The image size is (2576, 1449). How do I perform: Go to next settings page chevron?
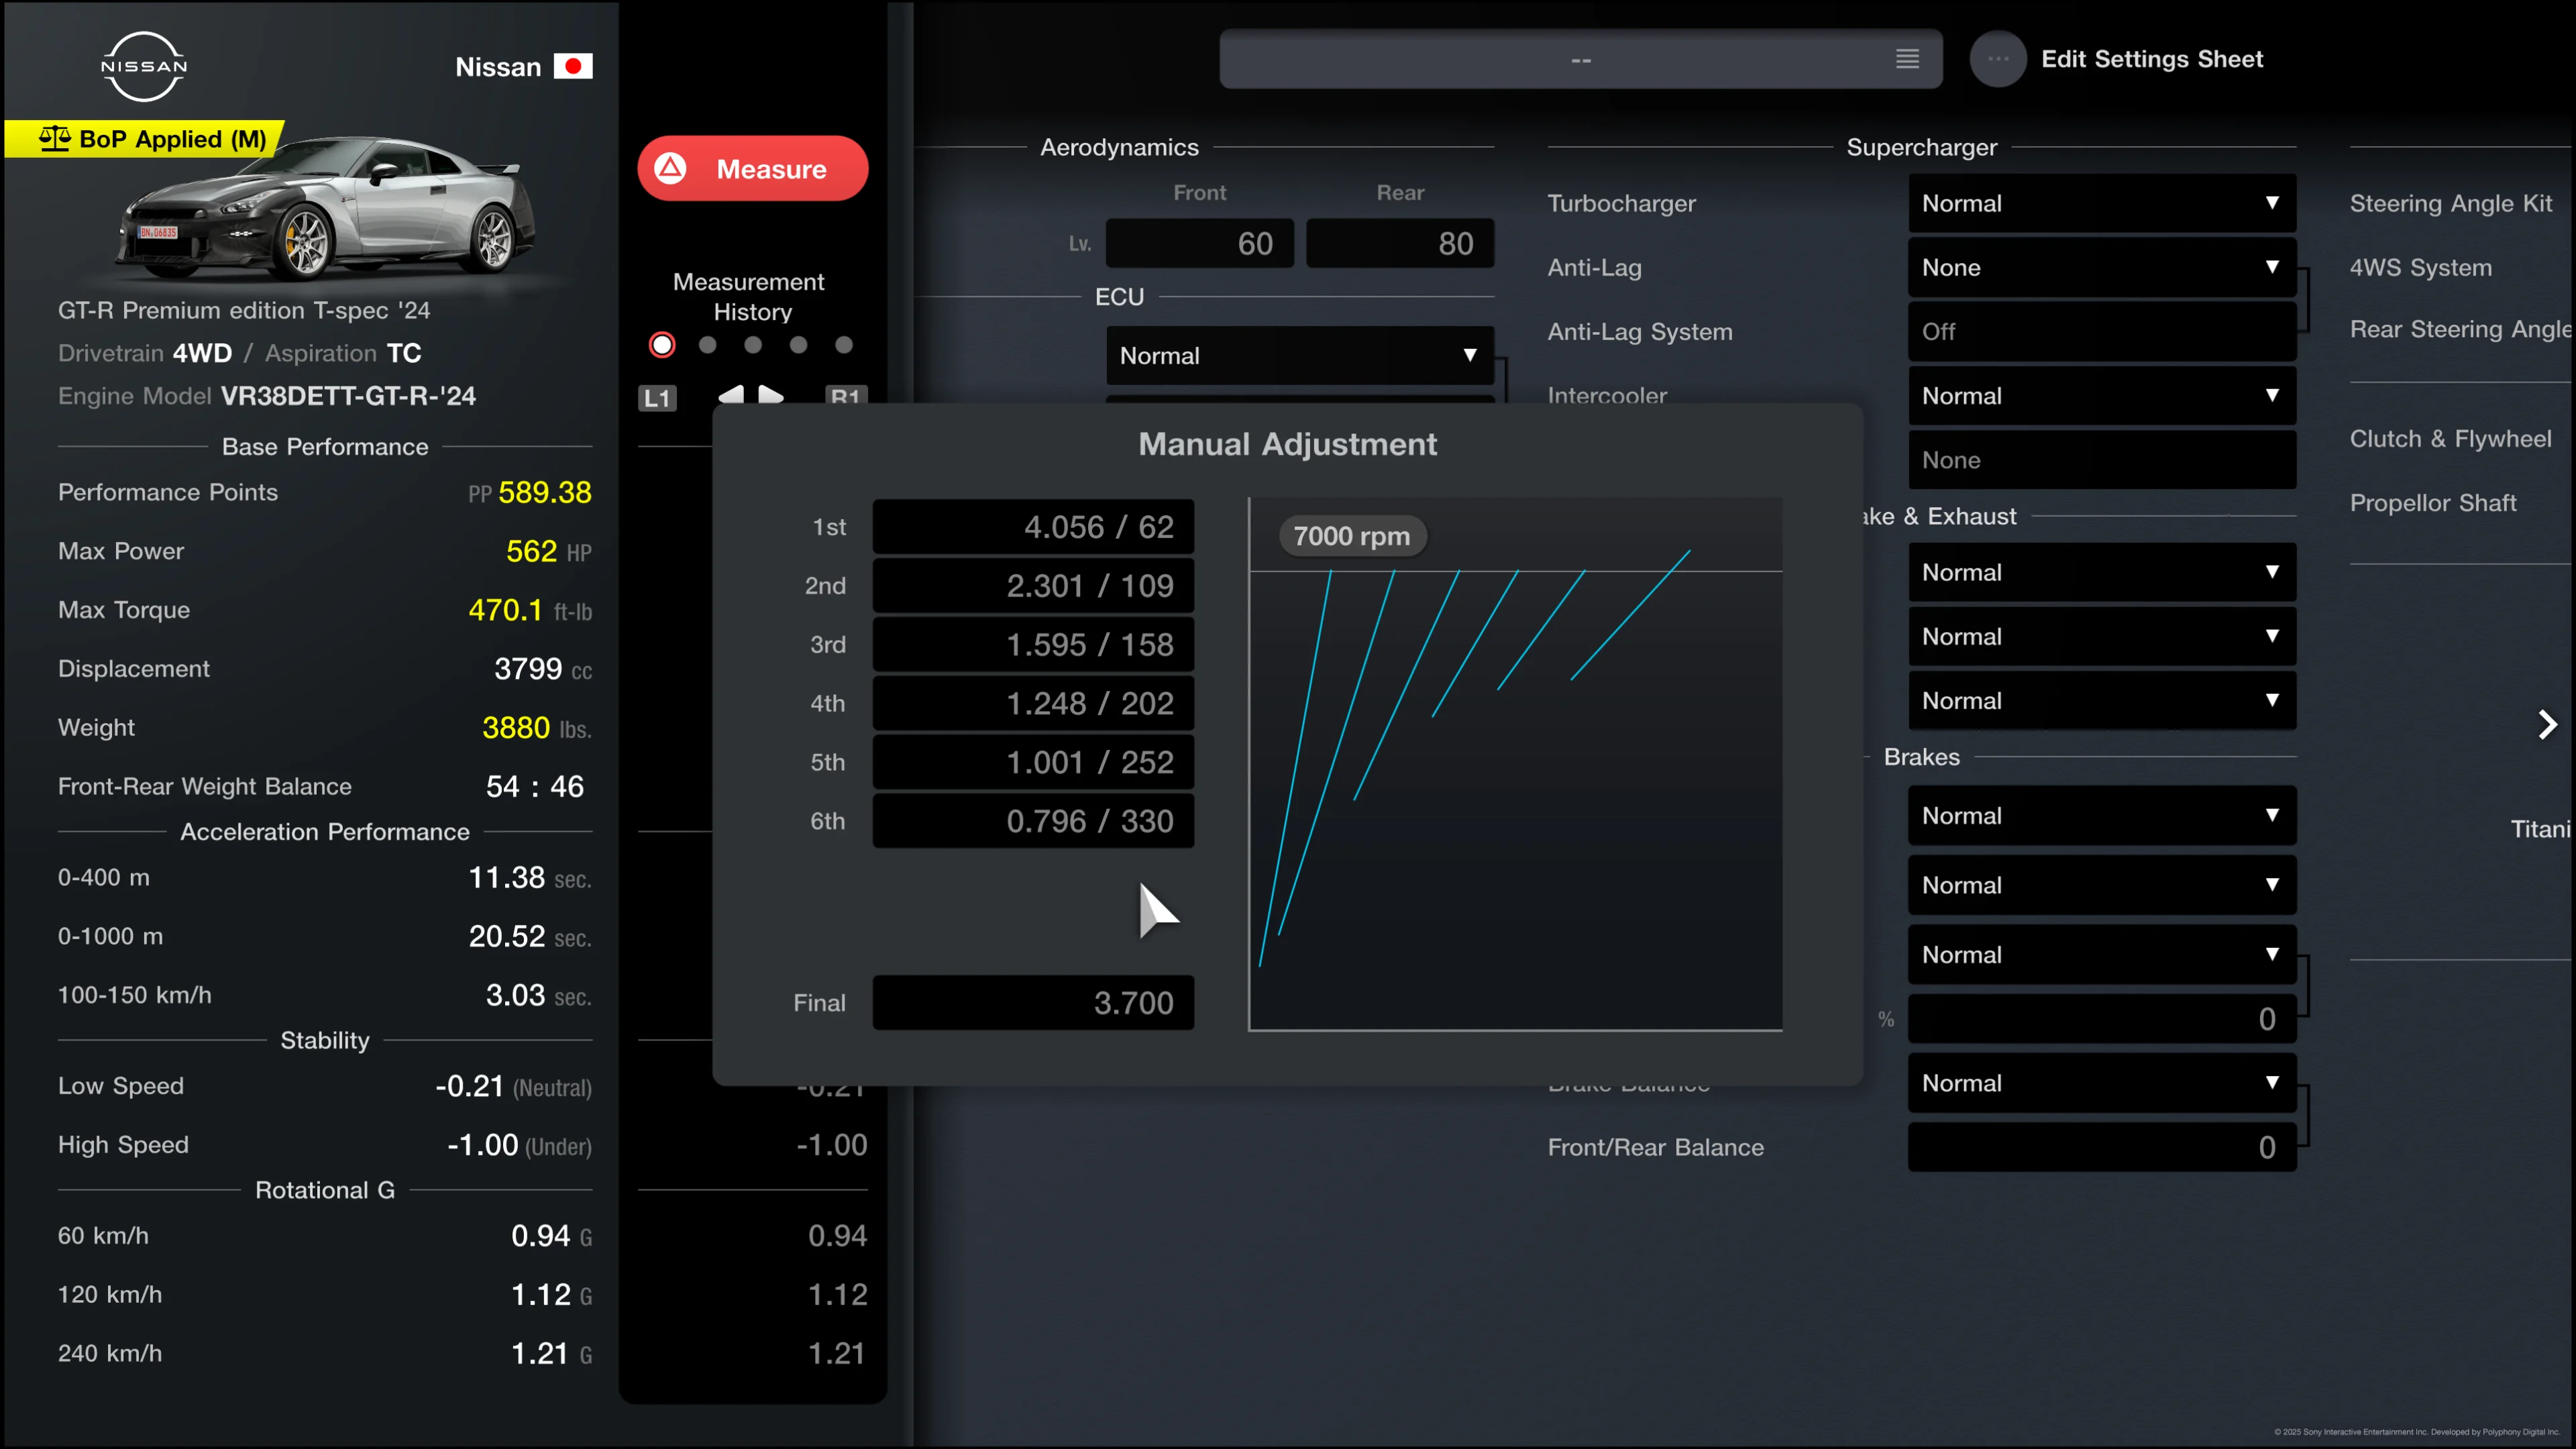point(2548,724)
